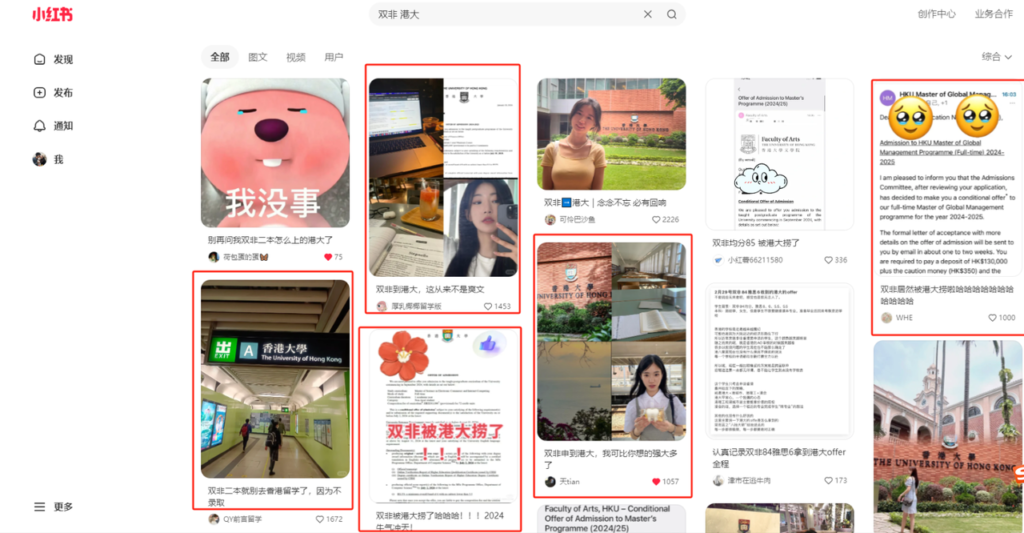Viewport: 1024px width, 533px height.
Task: Open author name 小红薯66211580
Action: [x=755, y=260]
